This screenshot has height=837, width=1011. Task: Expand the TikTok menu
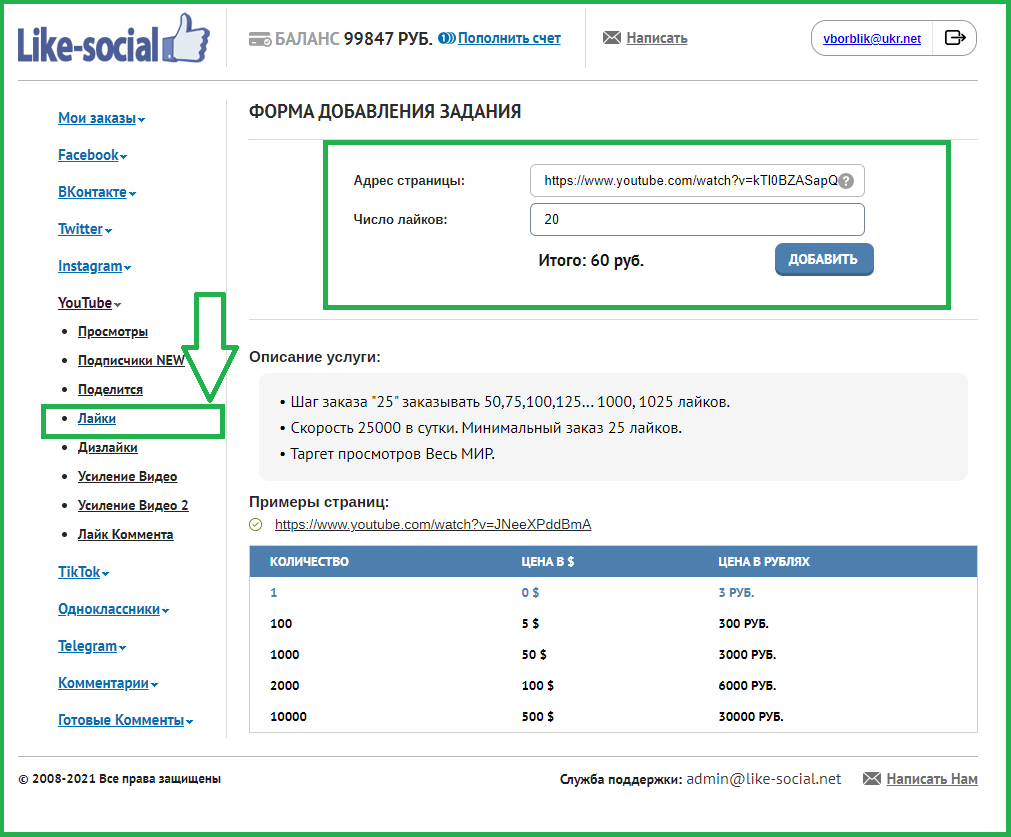pos(83,572)
